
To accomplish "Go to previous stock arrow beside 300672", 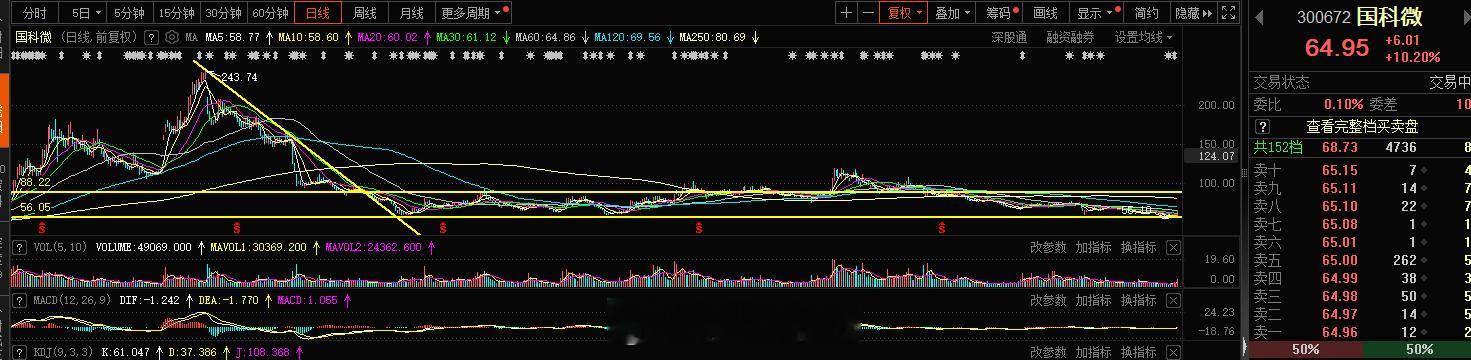I will pyautogui.click(x=1258, y=17).
